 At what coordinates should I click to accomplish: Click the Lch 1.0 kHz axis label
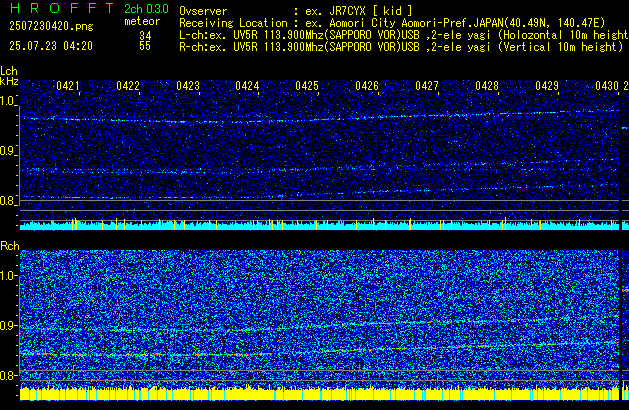click(x=8, y=101)
